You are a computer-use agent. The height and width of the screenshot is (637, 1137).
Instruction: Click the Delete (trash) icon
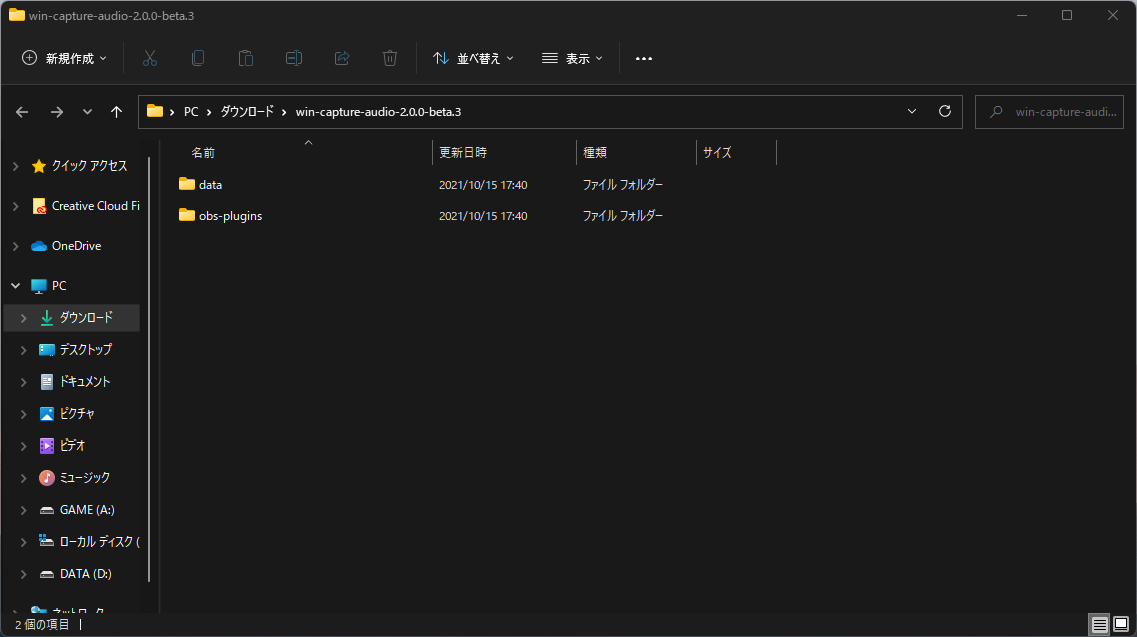pyautogui.click(x=390, y=58)
